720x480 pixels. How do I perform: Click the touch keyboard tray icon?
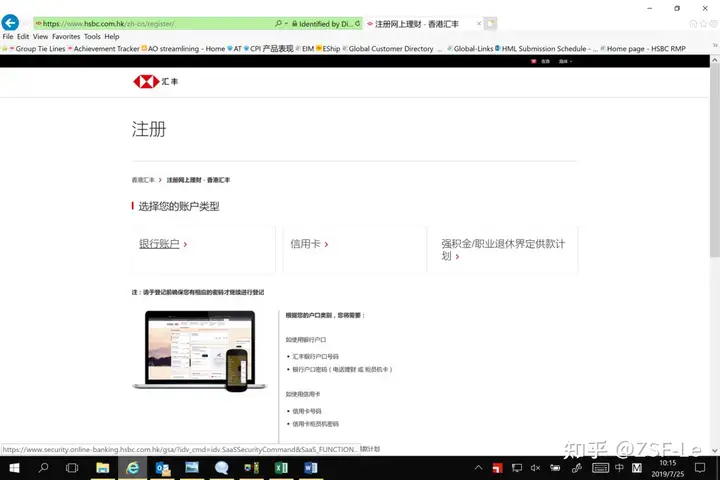[x=600, y=468]
